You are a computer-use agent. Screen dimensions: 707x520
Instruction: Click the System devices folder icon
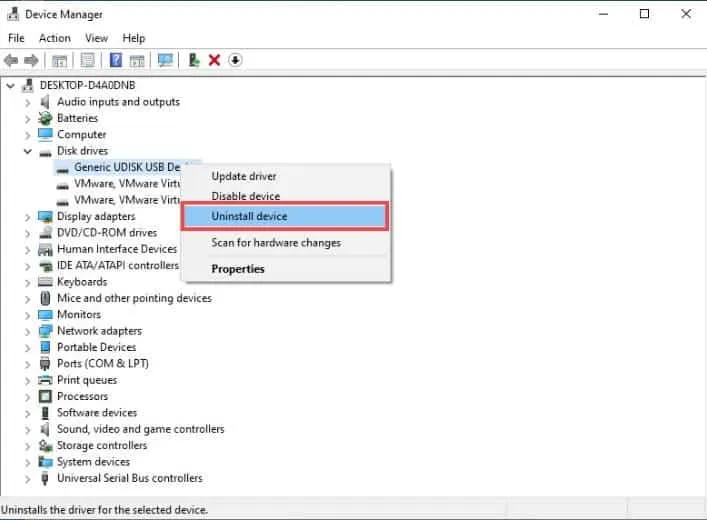point(45,462)
